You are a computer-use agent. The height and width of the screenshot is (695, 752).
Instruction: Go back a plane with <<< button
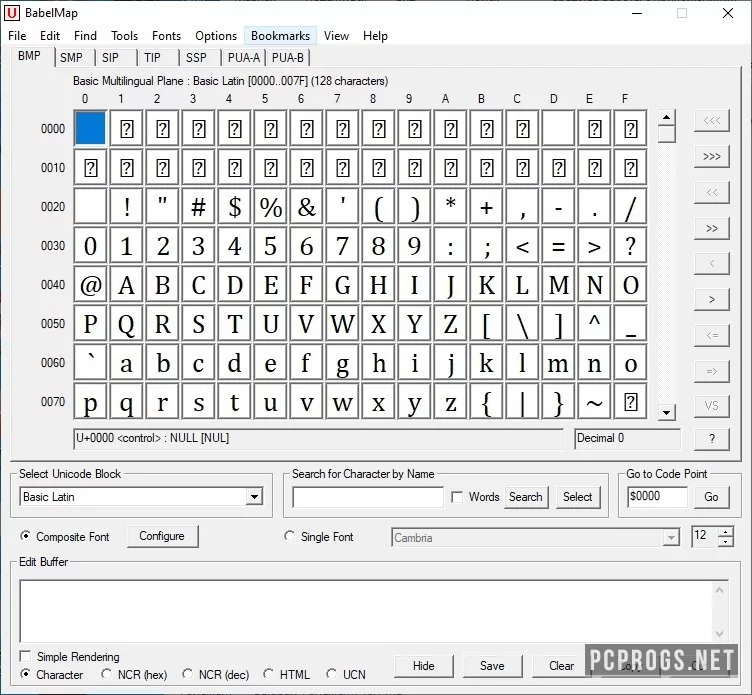tap(712, 120)
